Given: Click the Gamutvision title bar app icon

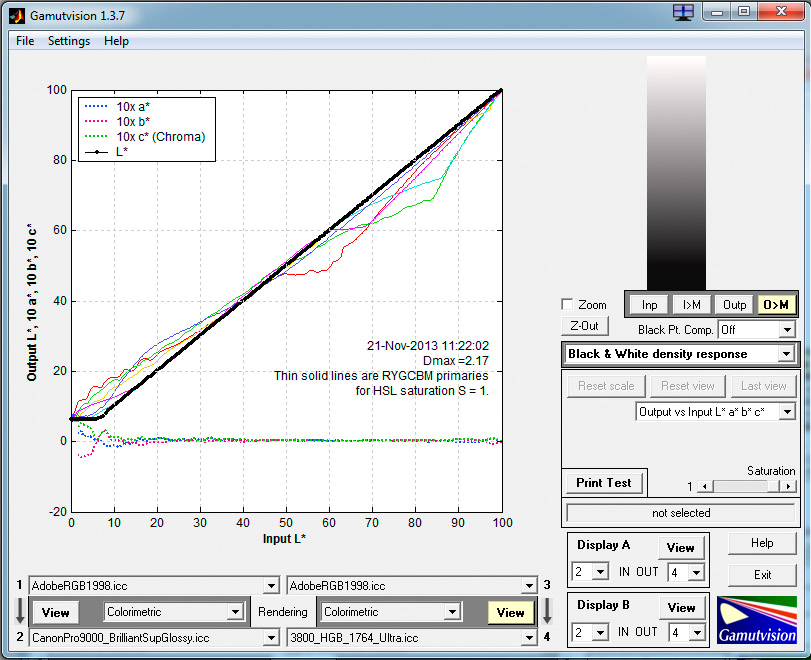Looking at the screenshot, I should point(17,12).
